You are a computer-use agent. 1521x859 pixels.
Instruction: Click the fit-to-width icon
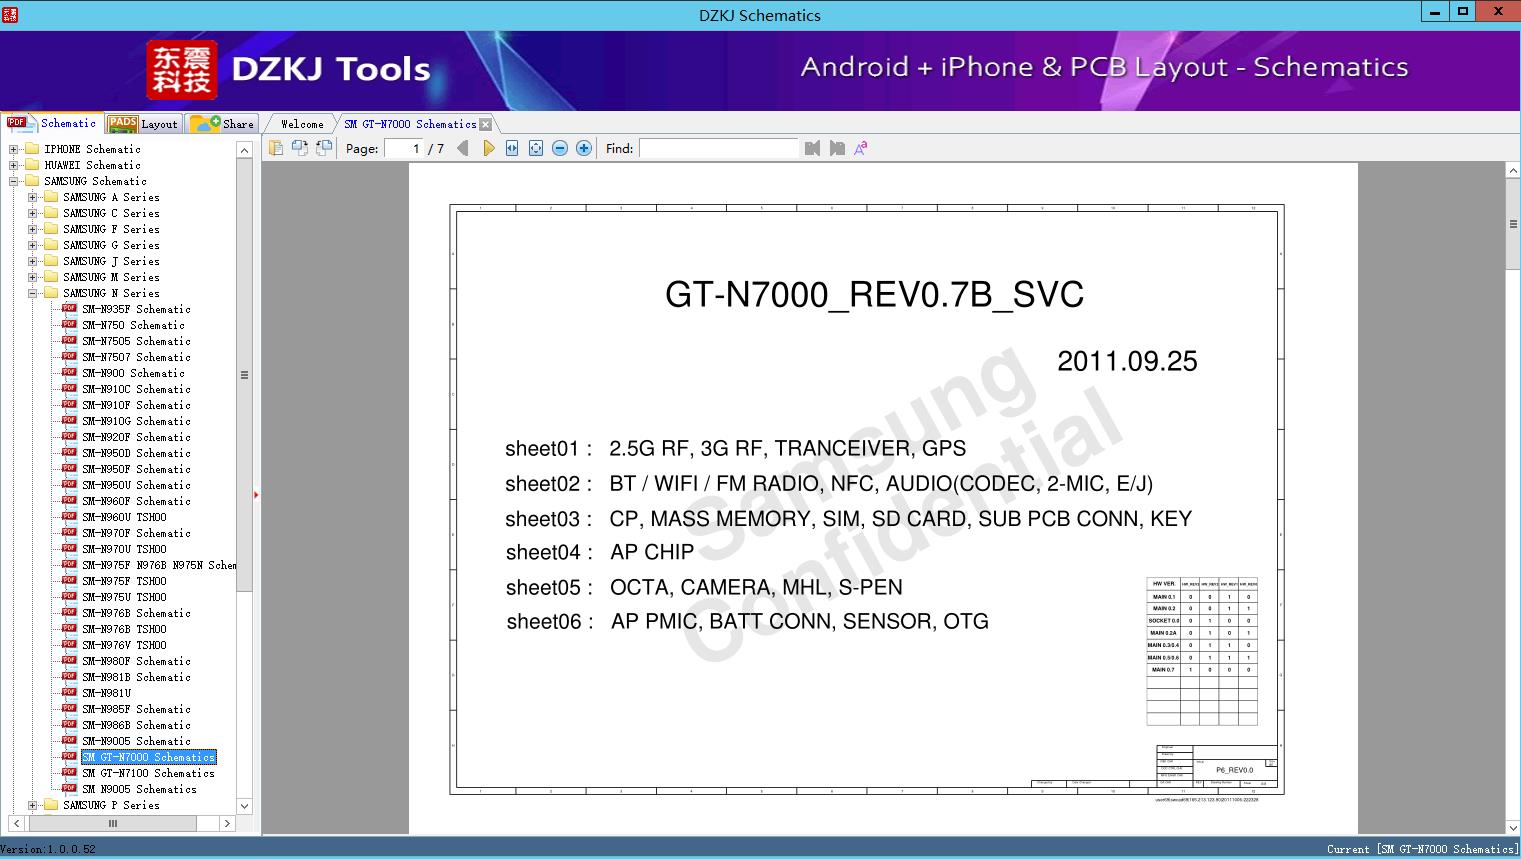click(511, 148)
